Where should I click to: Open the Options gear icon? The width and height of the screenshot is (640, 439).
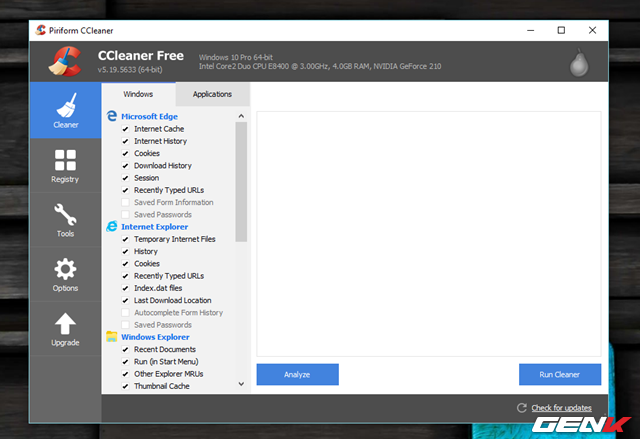point(65,269)
